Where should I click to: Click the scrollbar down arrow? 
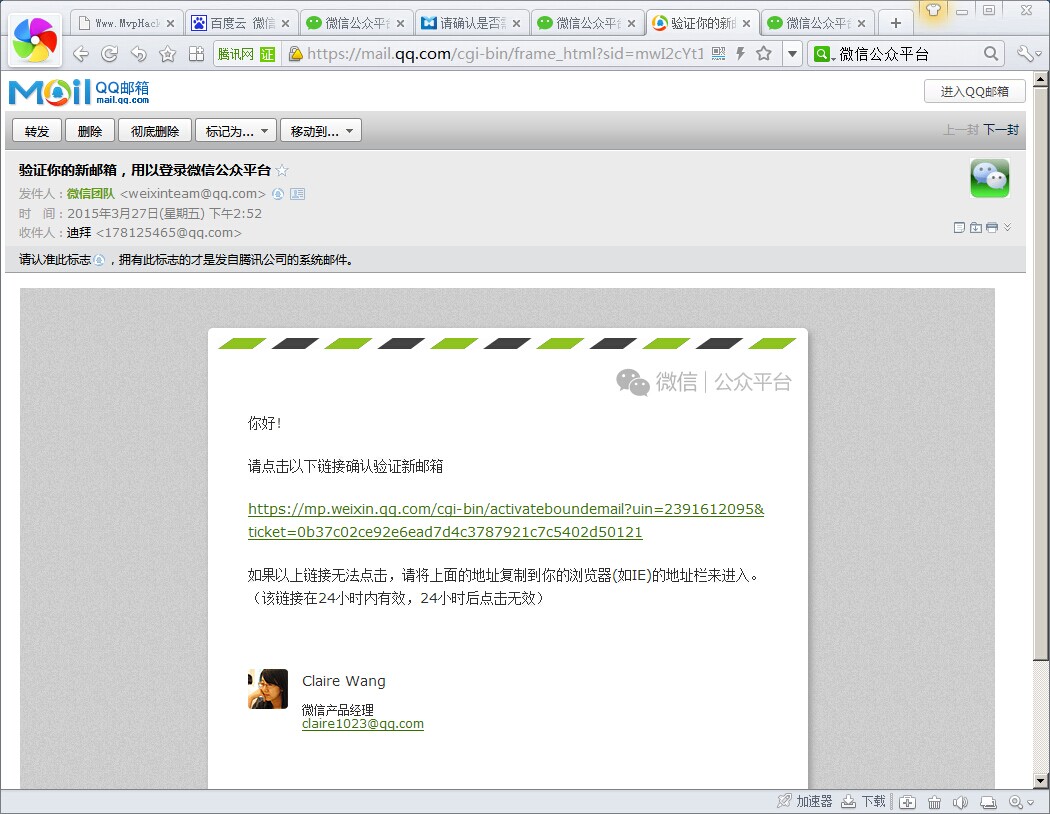[1040, 781]
